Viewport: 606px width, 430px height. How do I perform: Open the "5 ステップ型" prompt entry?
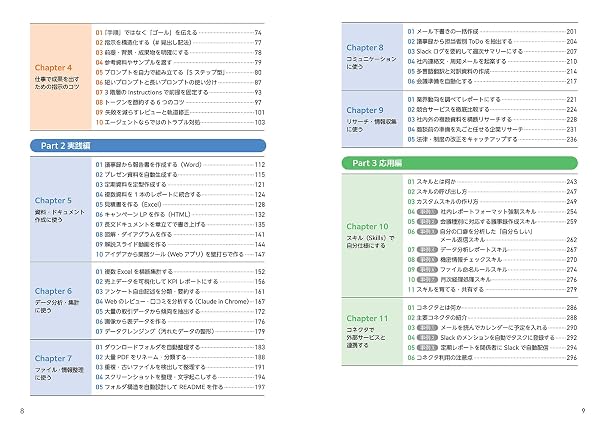click(179, 72)
